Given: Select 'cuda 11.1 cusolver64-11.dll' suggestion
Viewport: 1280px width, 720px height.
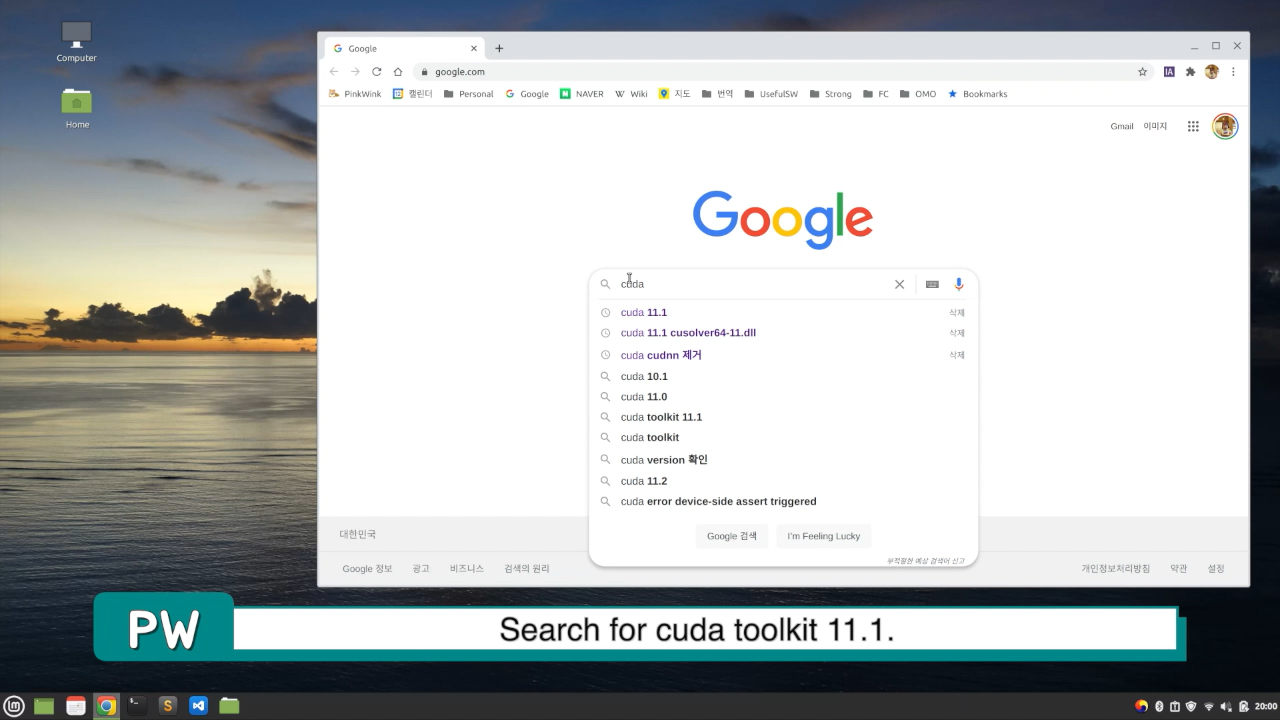Looking at the screenshot, I should click(782, 333).
